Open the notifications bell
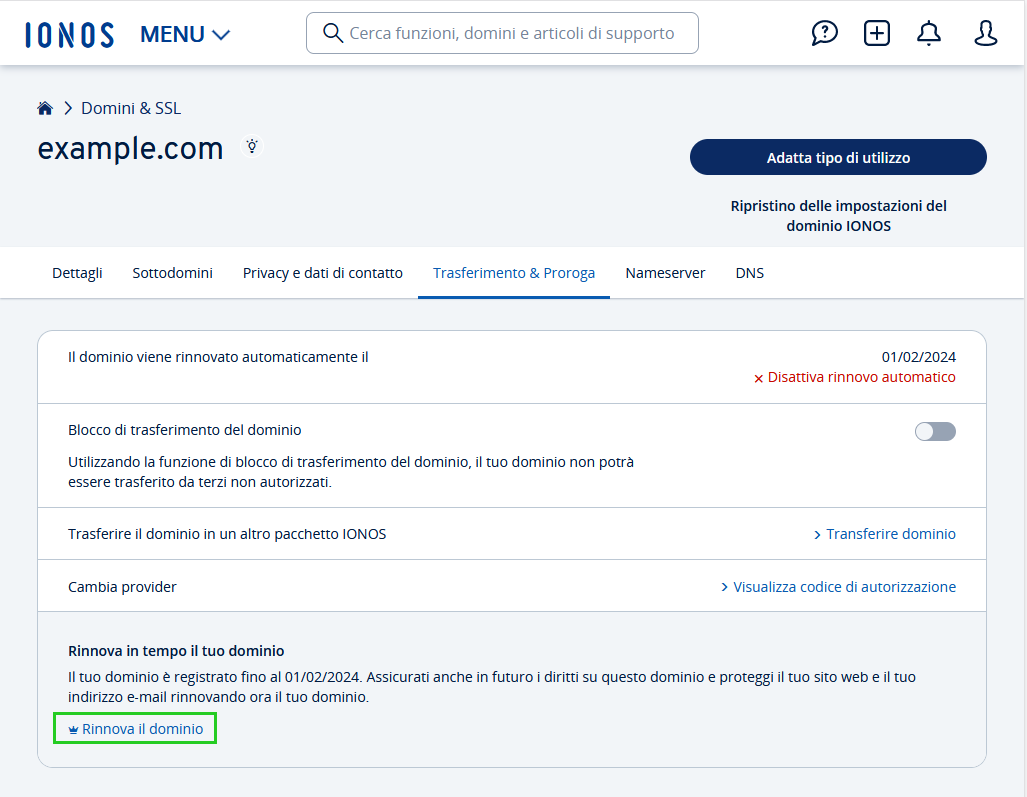The width and height of the screenshot is (1027, 797). pos(929,33)
